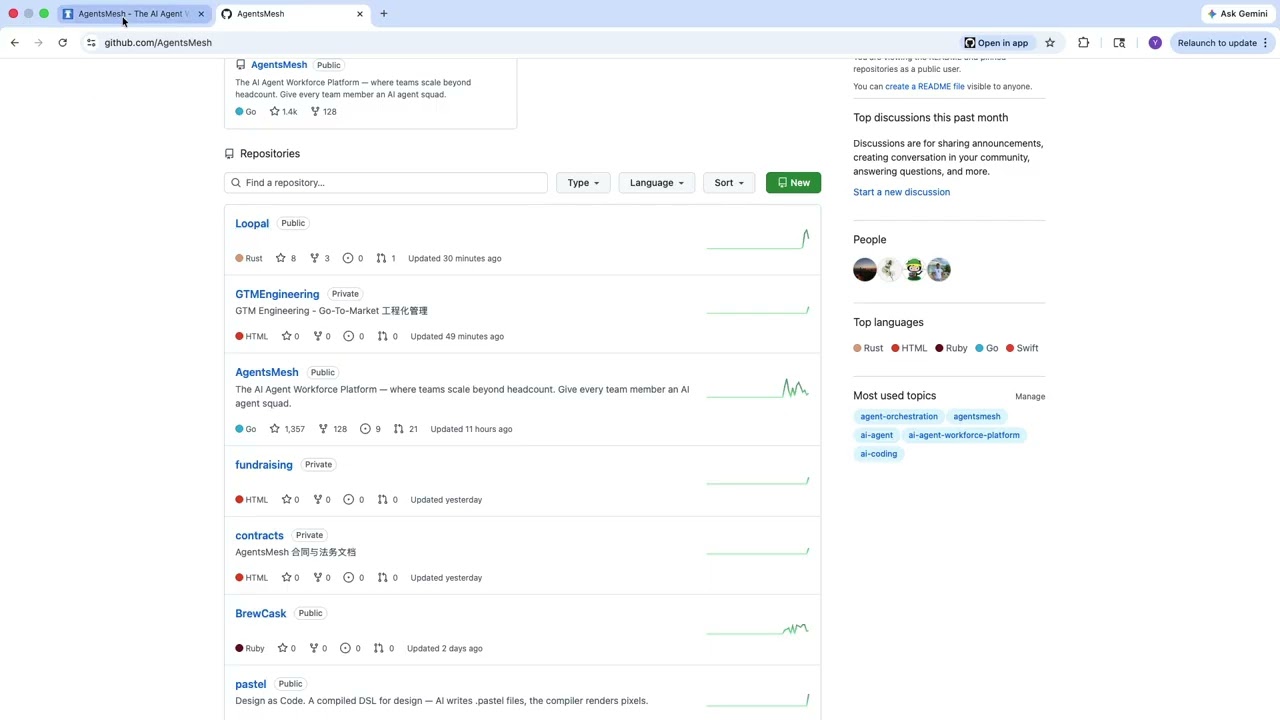
Task: Open AgentsMesh repository pull requests 21
Action: click(406, 429)
